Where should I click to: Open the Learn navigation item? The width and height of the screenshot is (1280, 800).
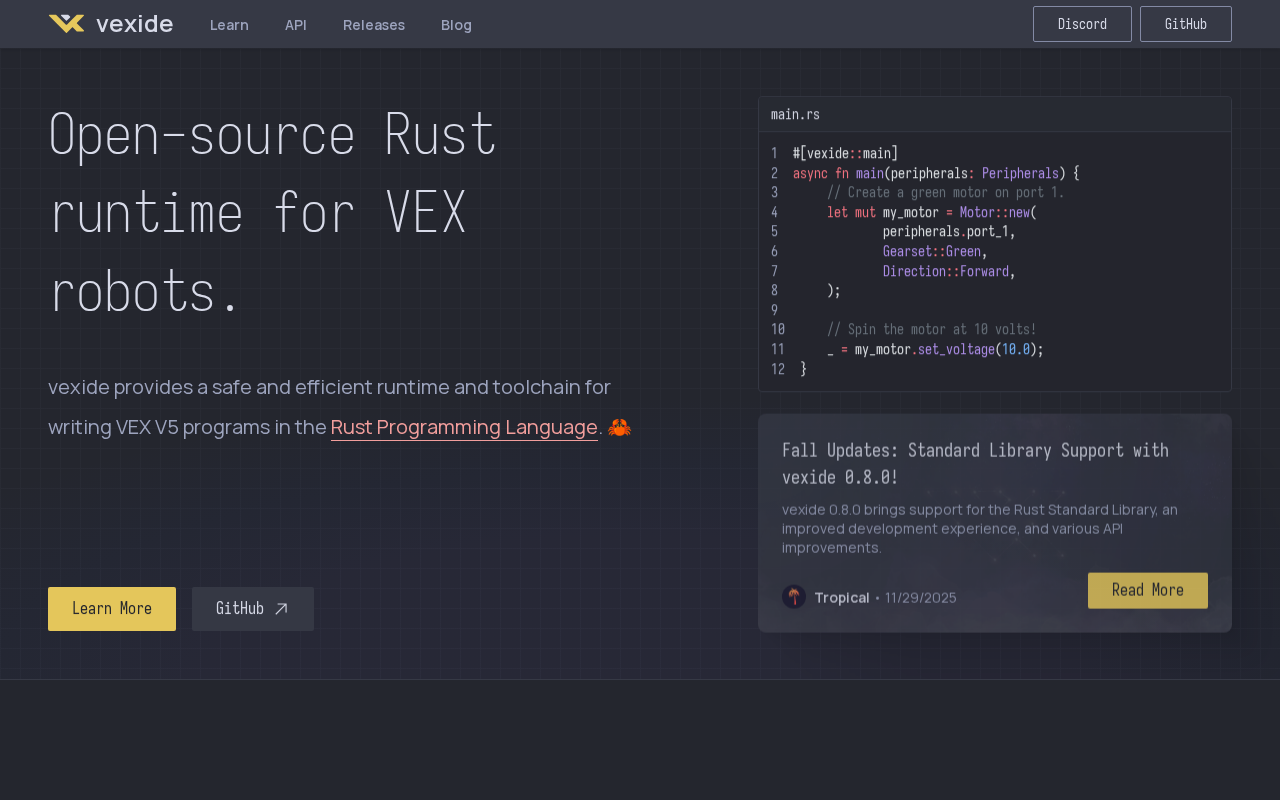(x=229, y=25)
